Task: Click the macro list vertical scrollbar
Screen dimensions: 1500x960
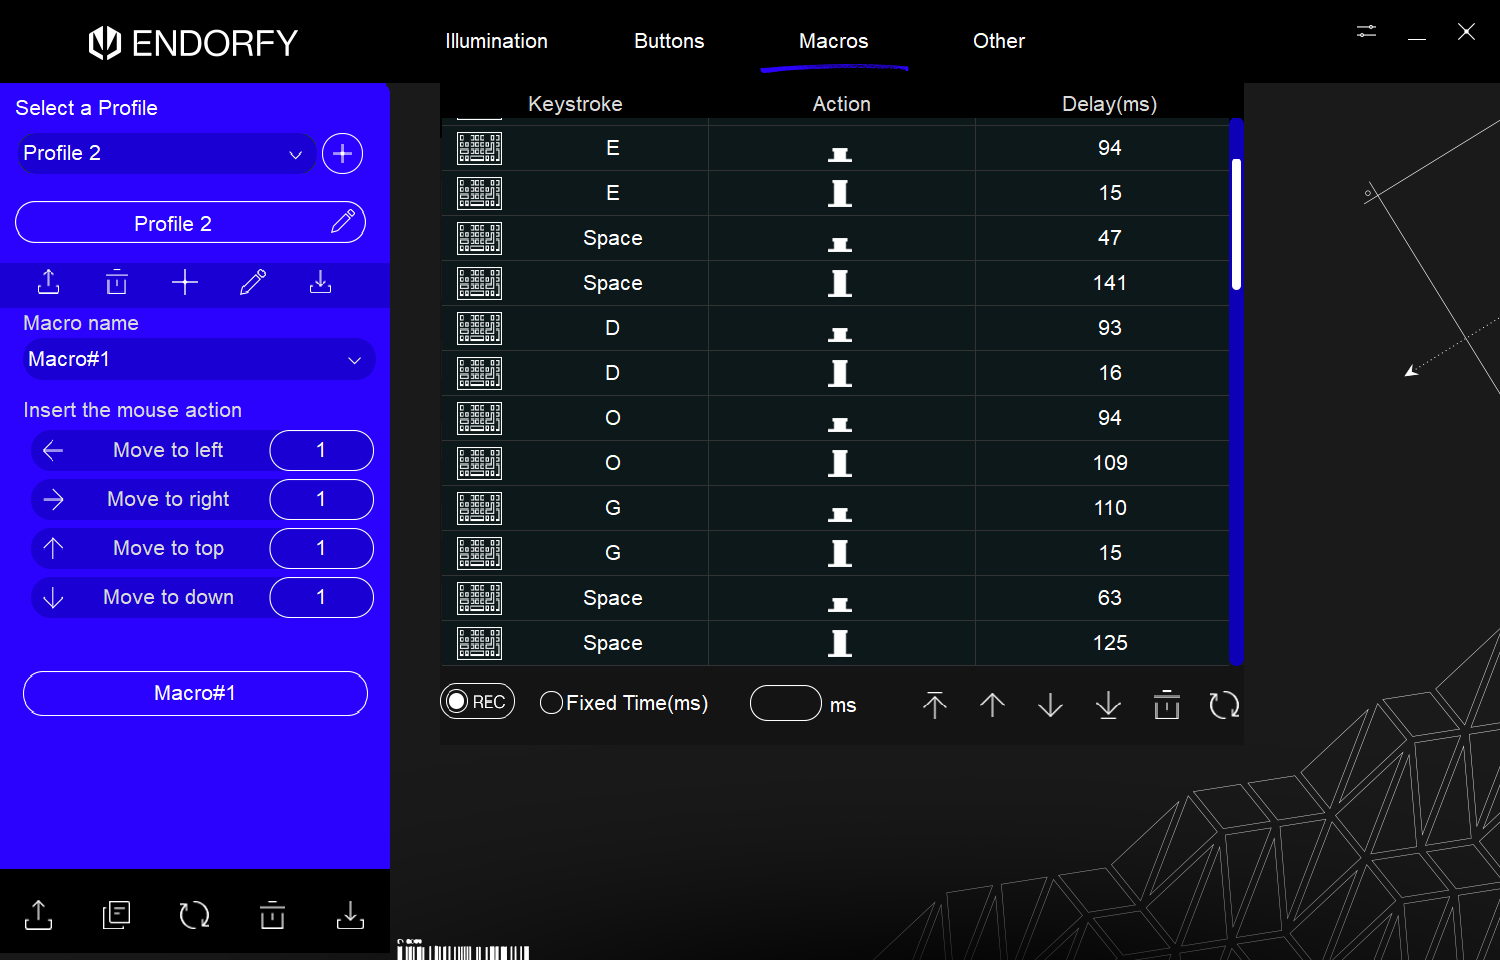Action: [1236, 224]
